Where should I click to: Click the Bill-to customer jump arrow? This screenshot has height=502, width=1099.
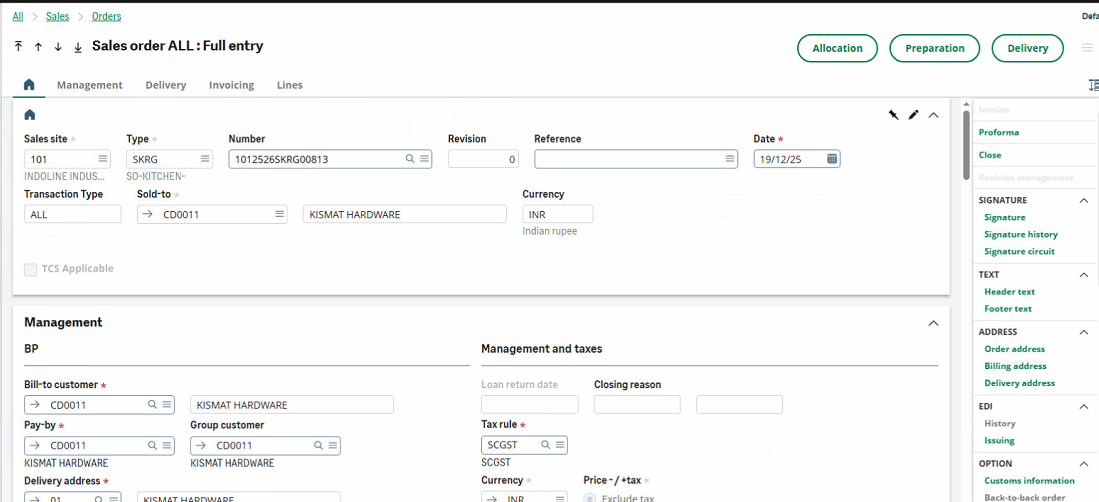point(34,405)
